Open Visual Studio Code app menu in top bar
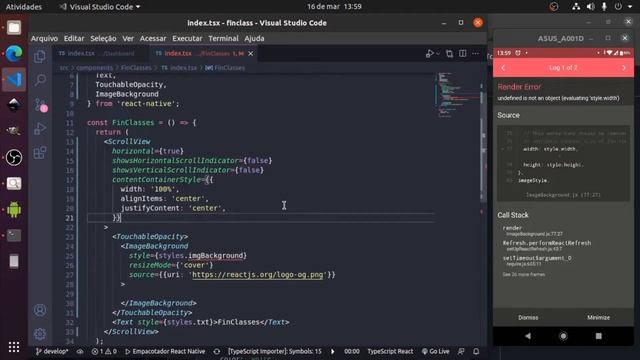640x360 pixels. 100,7
